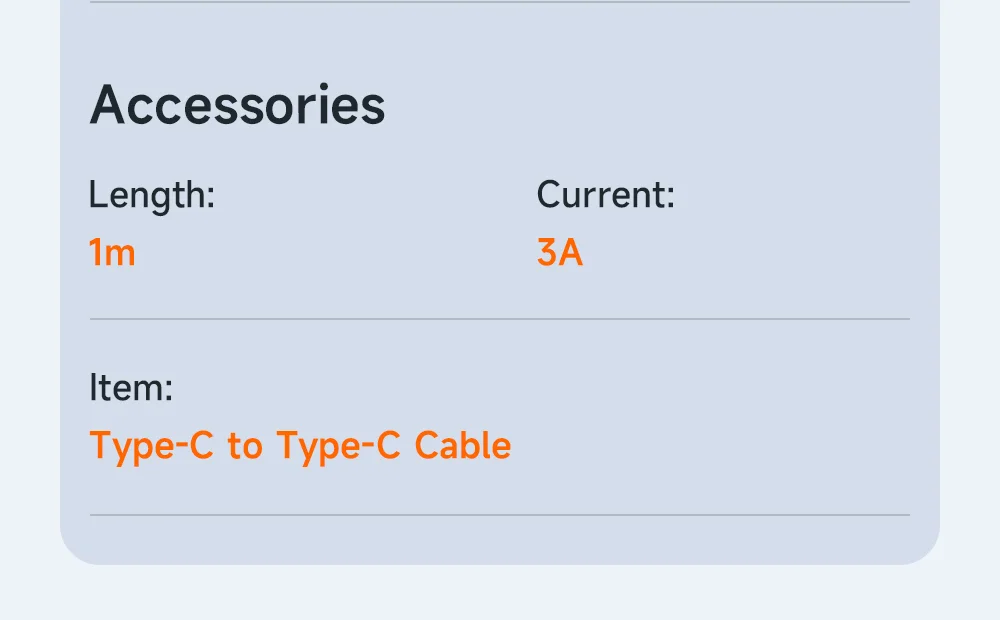This screenshot has height=620, width=1000.
Task: Click the second Type-C word in item value
Action: pos(339,446)
